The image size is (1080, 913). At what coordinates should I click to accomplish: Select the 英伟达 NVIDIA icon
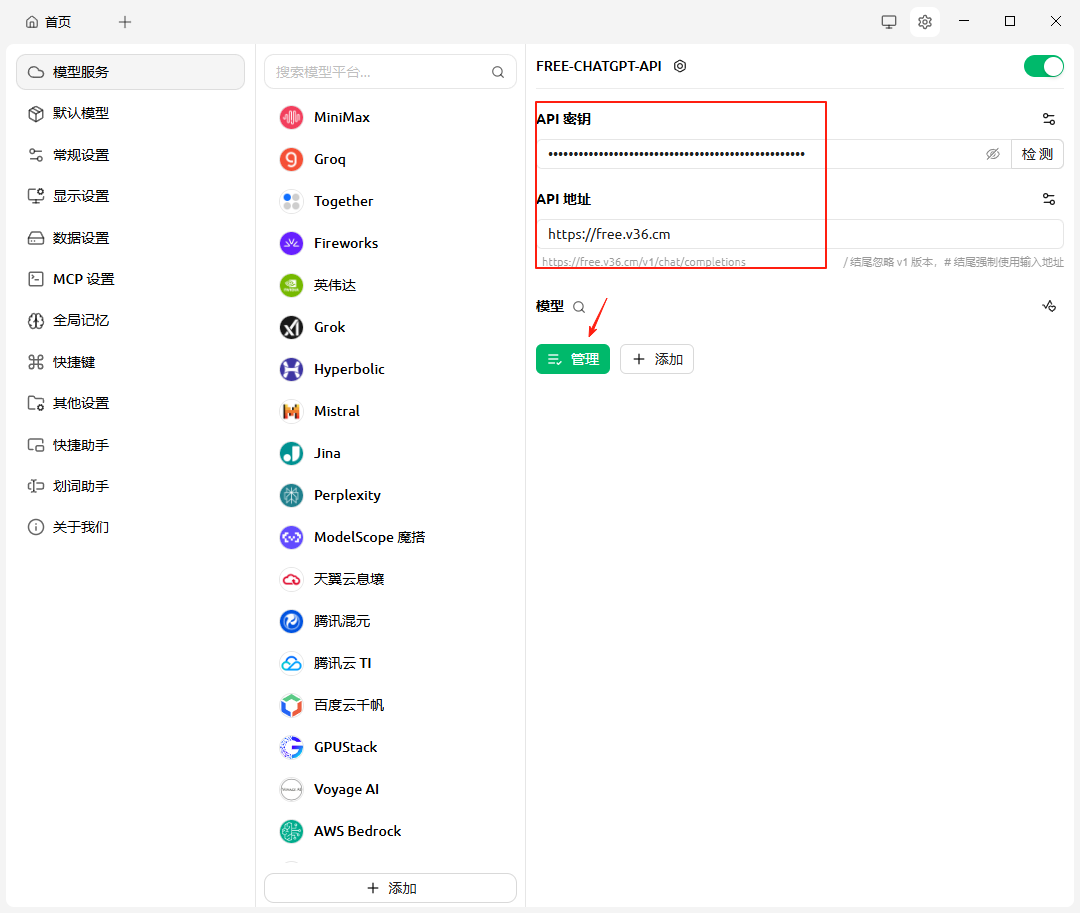click(x=291, y=285)
